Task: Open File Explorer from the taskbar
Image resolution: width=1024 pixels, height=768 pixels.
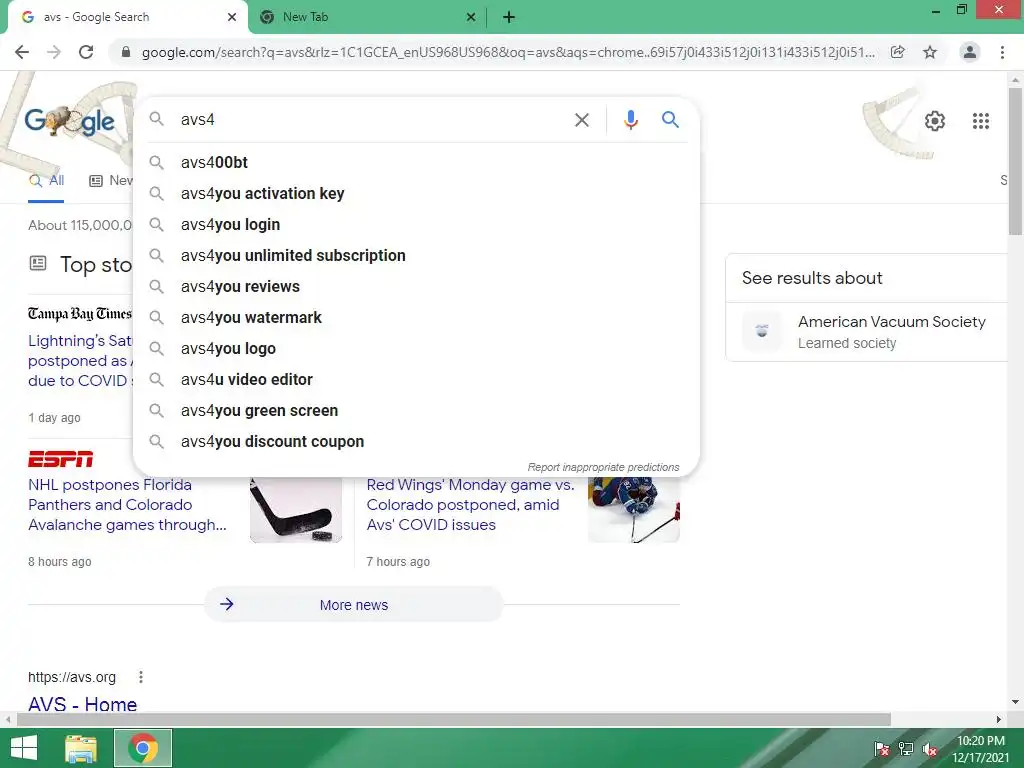Action: (81, 748)
